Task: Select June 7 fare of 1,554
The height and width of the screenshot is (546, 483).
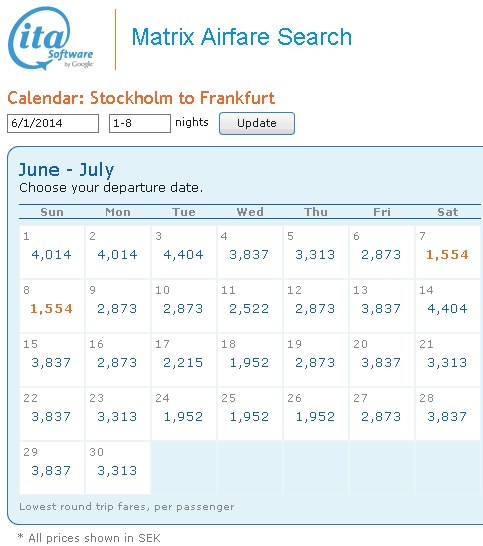Action: click(447, 255)
